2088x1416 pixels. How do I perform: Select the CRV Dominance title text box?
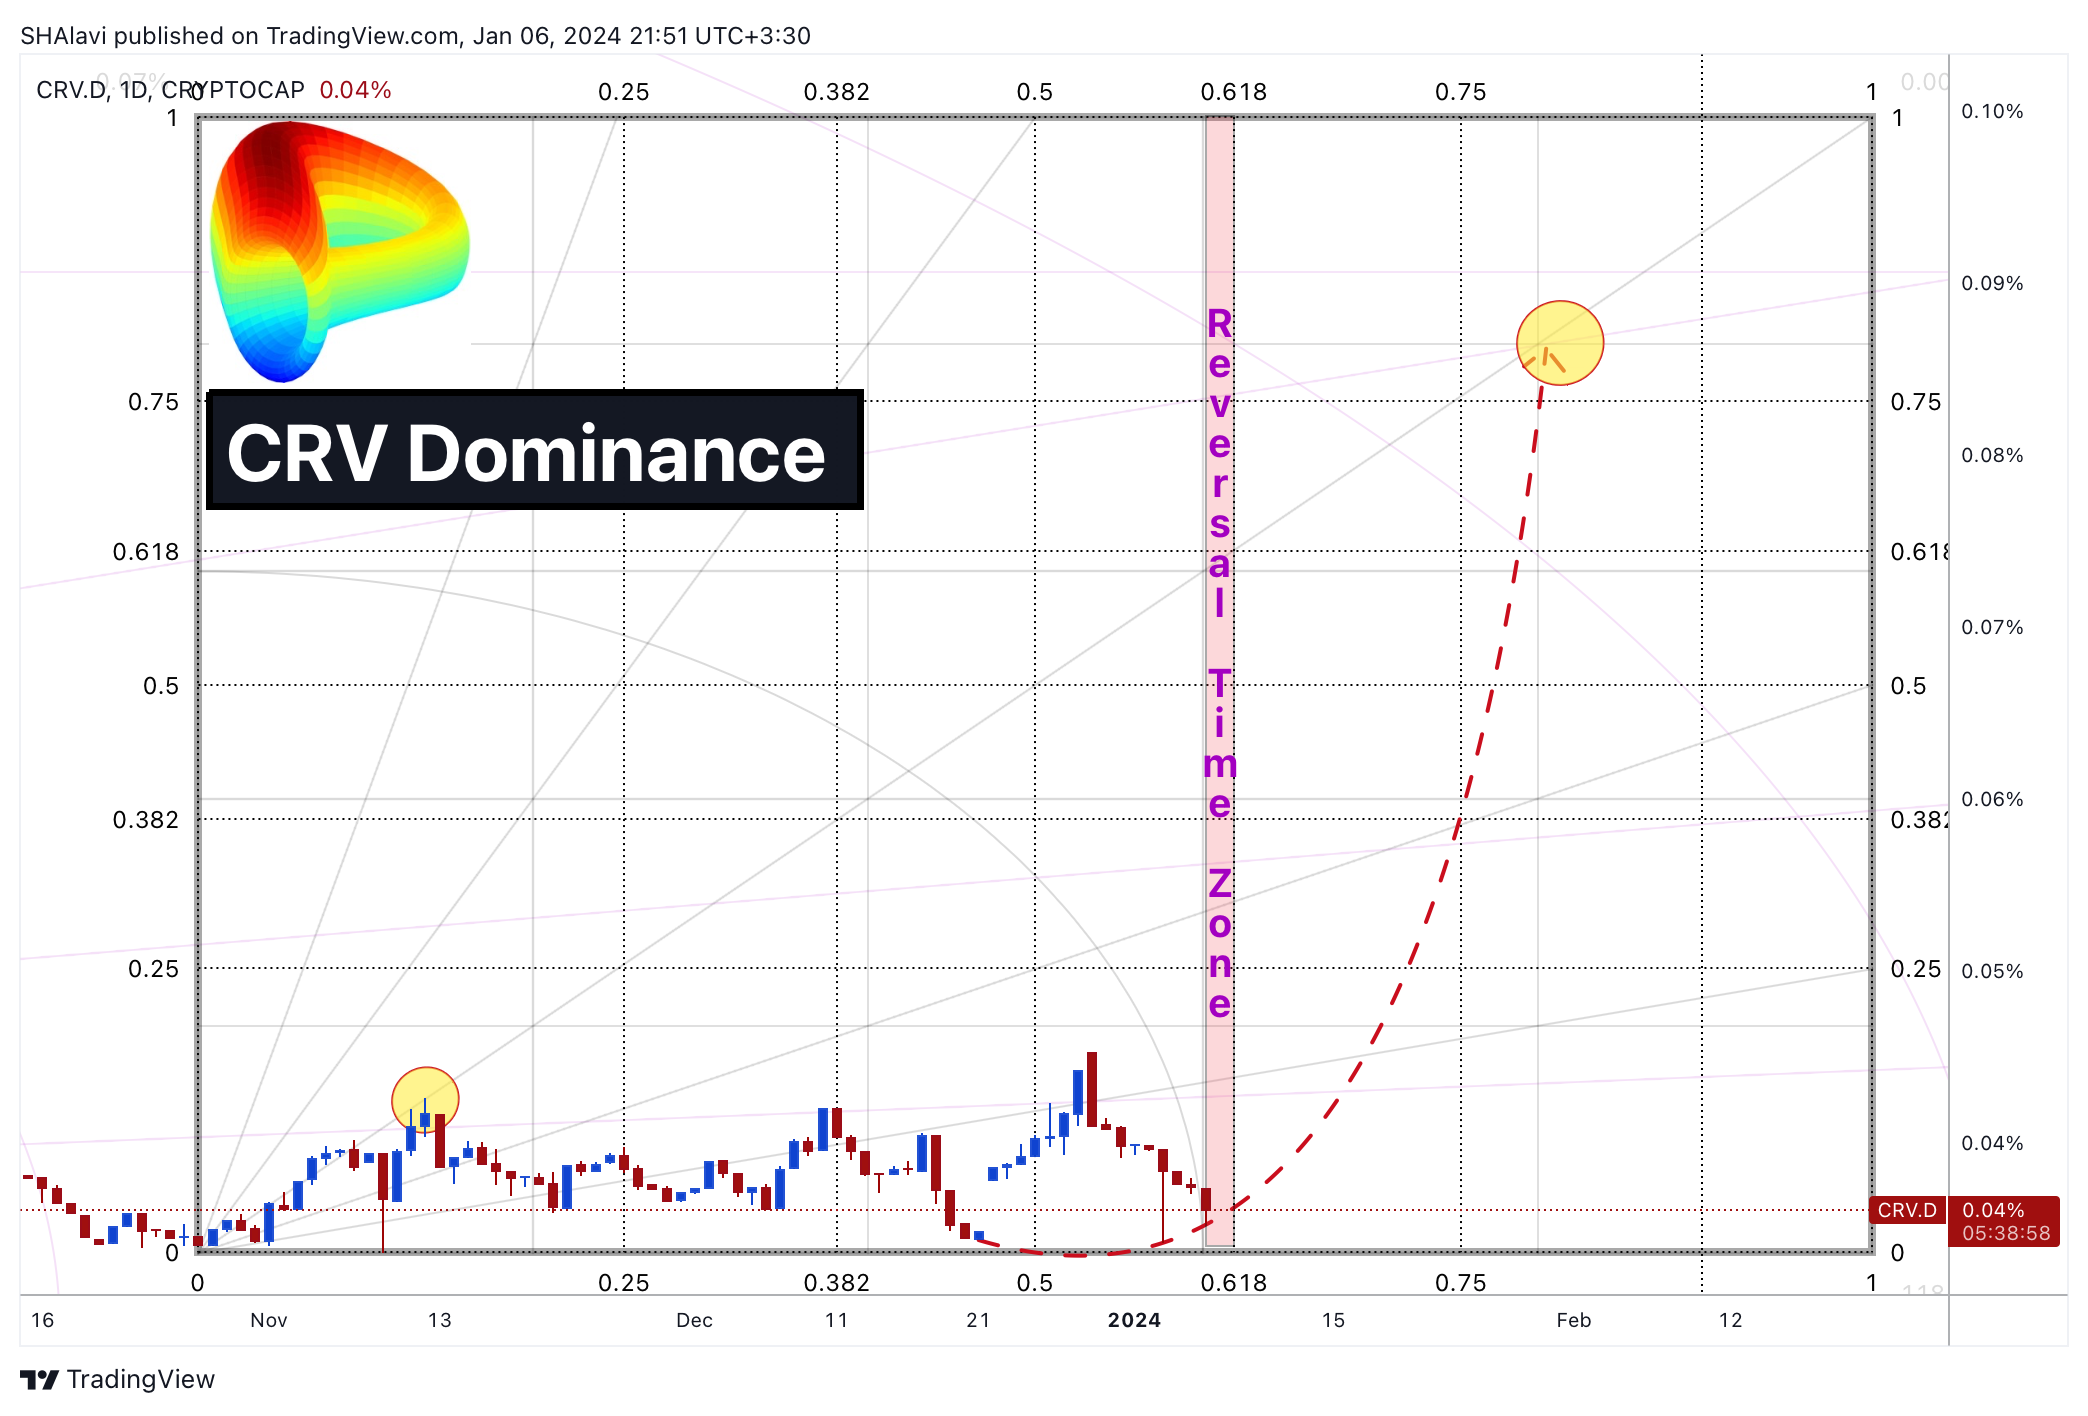point(535,450)
